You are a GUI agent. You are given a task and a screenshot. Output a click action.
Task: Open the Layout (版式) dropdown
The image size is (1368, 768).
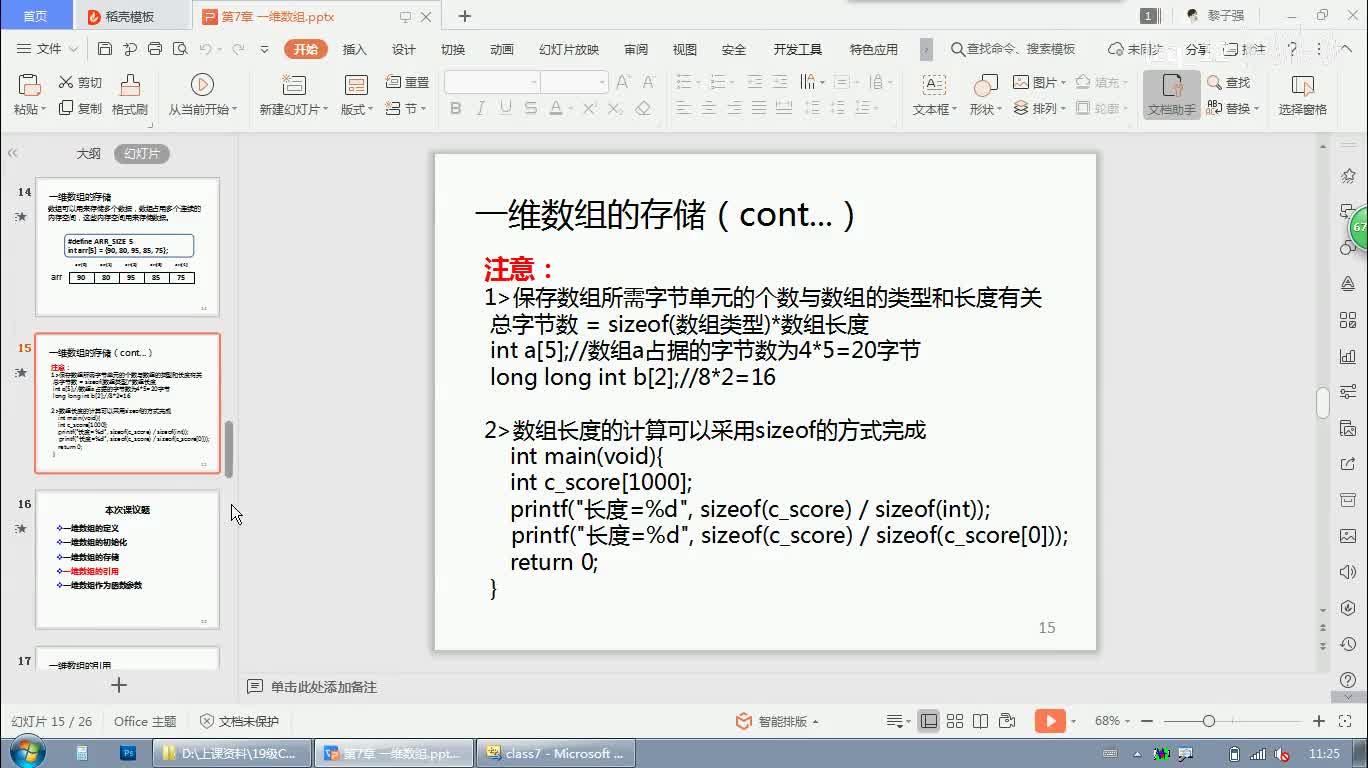coord(357,109)
